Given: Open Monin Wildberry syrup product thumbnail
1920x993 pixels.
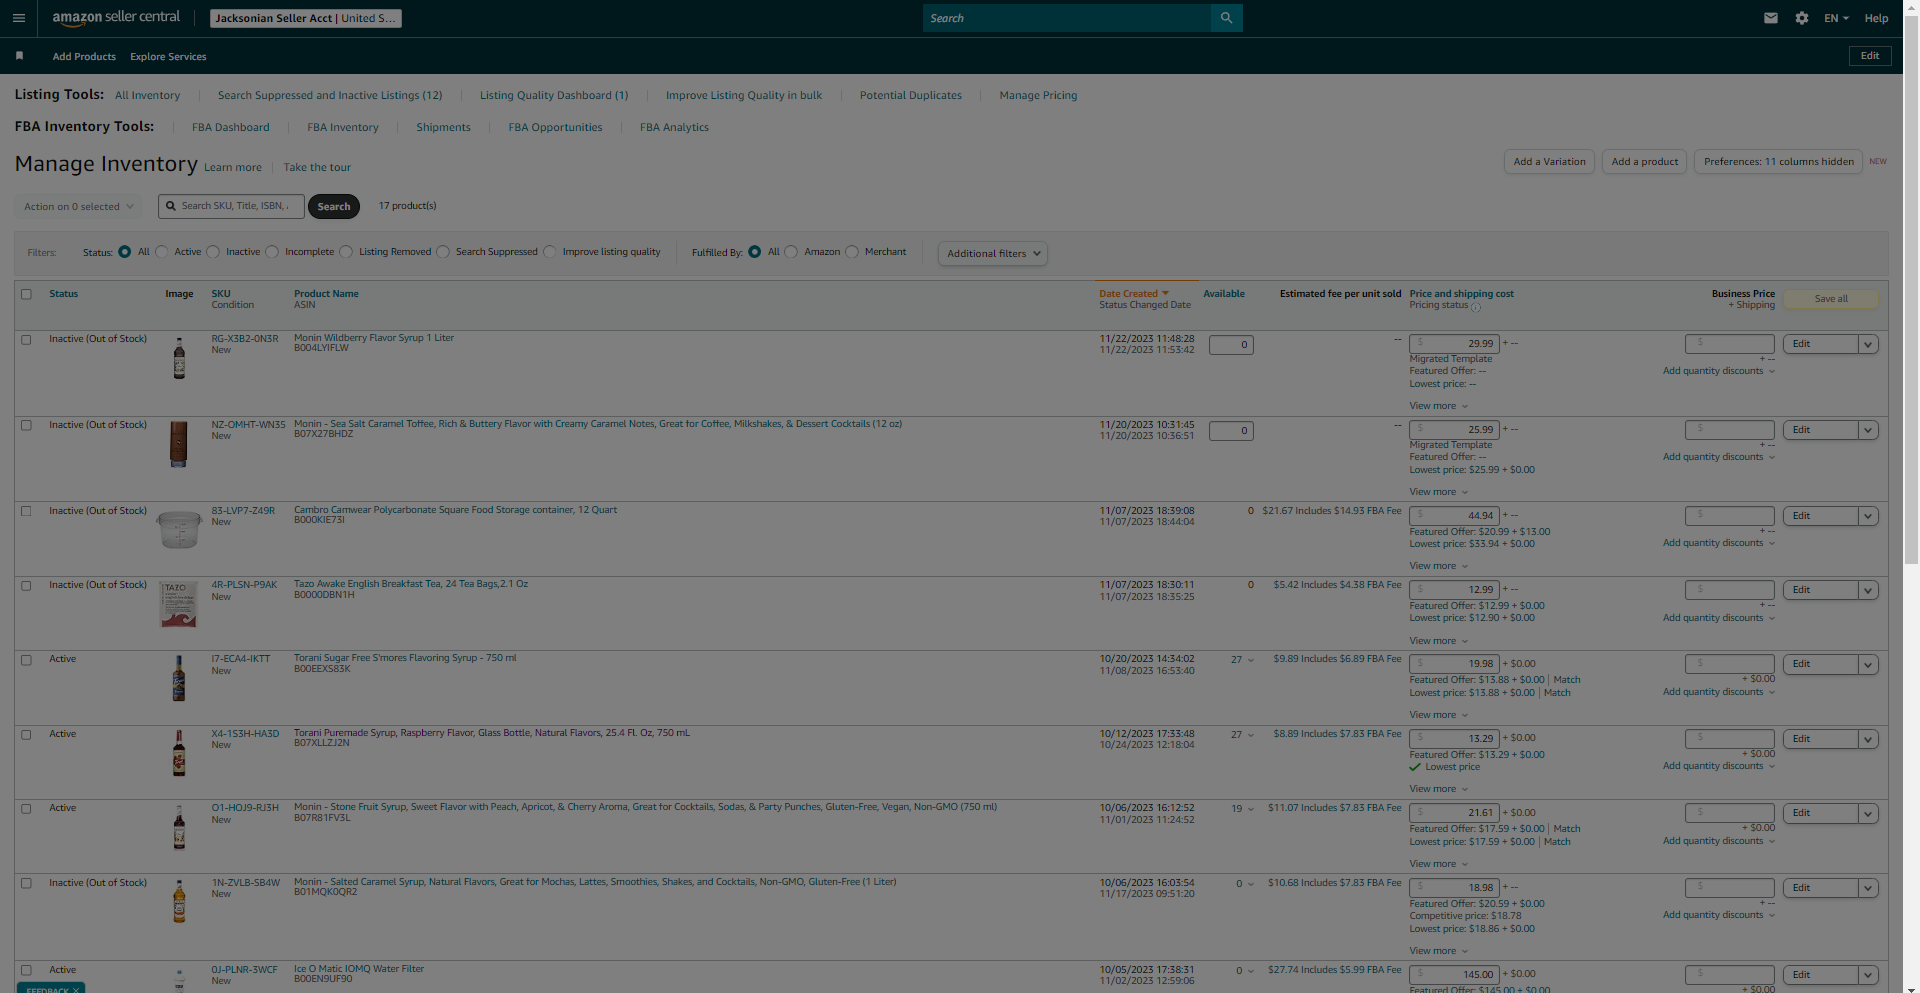Looking at the screenshot, I should (179, 358).
